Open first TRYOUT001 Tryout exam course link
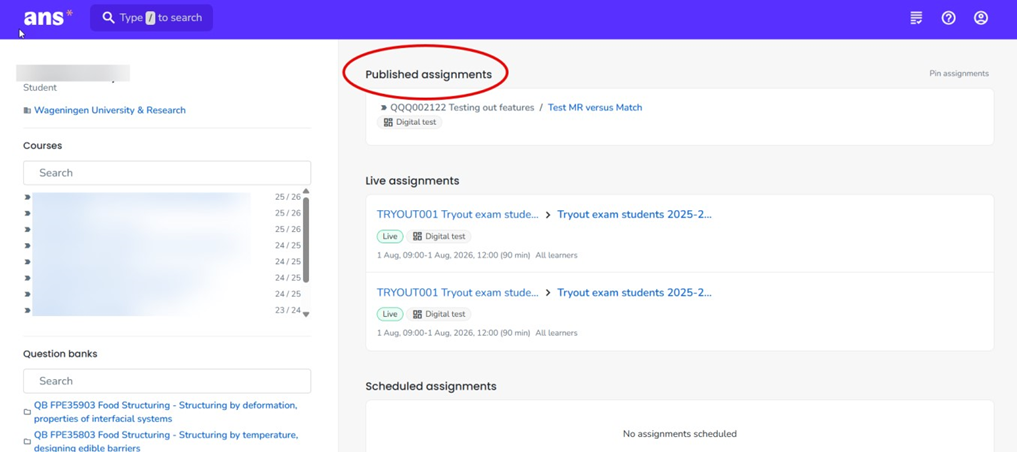 tap(457, 214)
